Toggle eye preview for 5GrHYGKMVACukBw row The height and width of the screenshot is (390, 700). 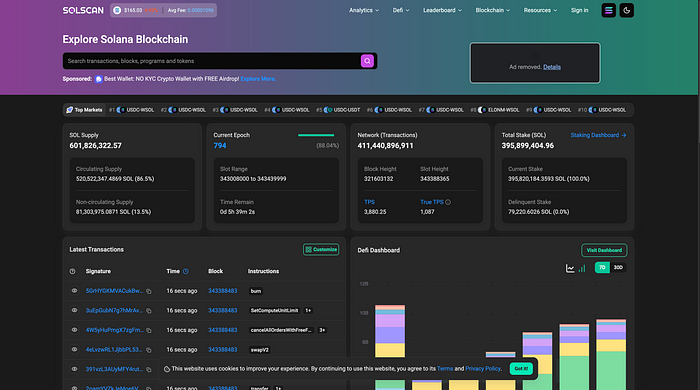click(x=75, y=290)
